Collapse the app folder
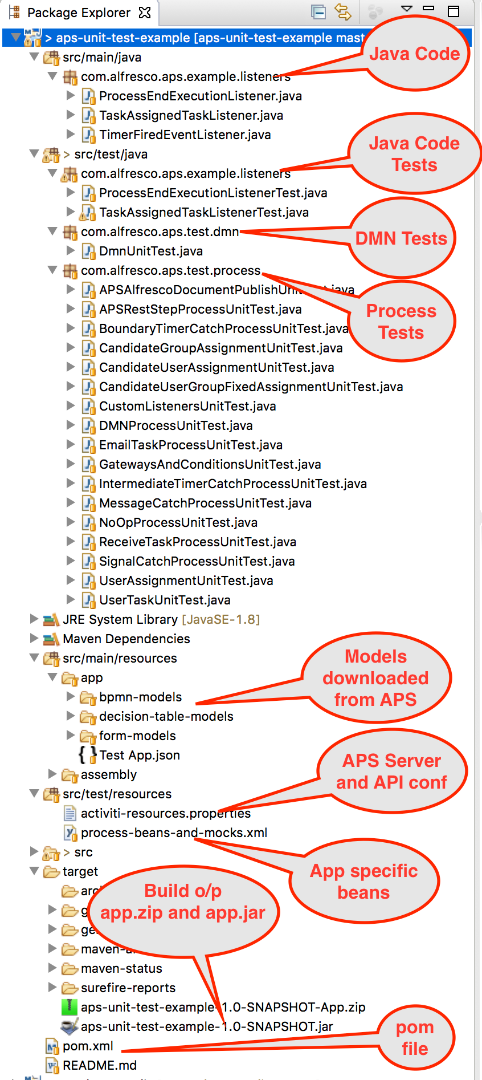This screenshot has height=1080, width=482. [x=52, y=677]
